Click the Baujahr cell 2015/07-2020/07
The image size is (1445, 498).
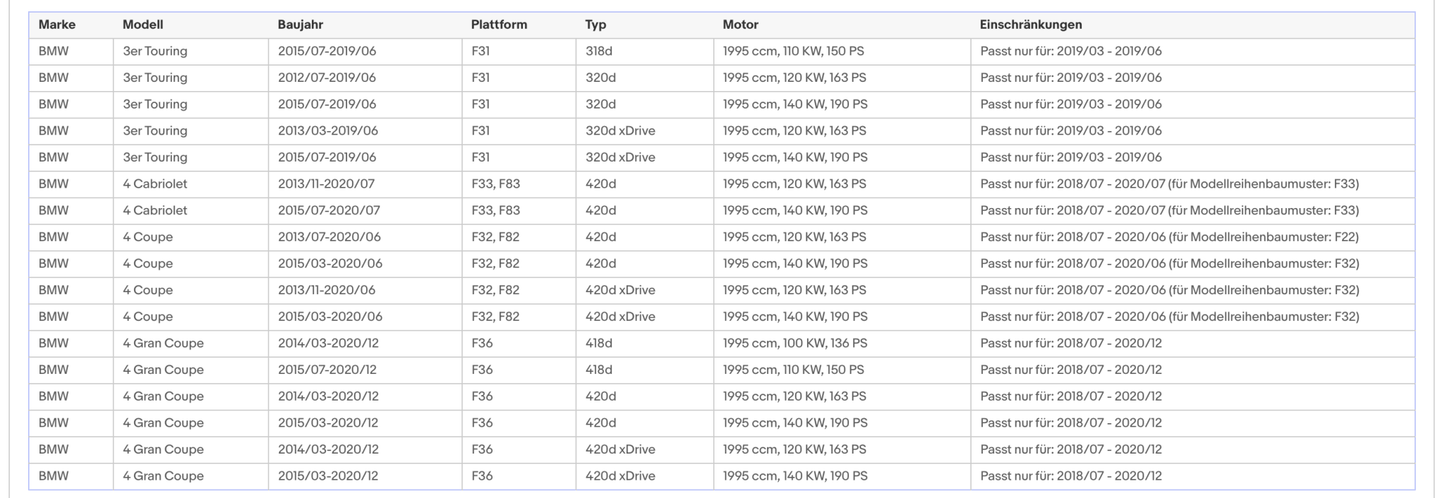point(327,211)
